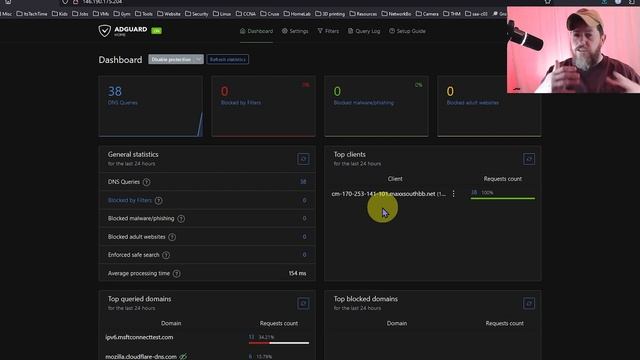Screen dimensions: 640x360
Task: Expand the Disable protection dropdown arrow
Action: click(199, 60)
